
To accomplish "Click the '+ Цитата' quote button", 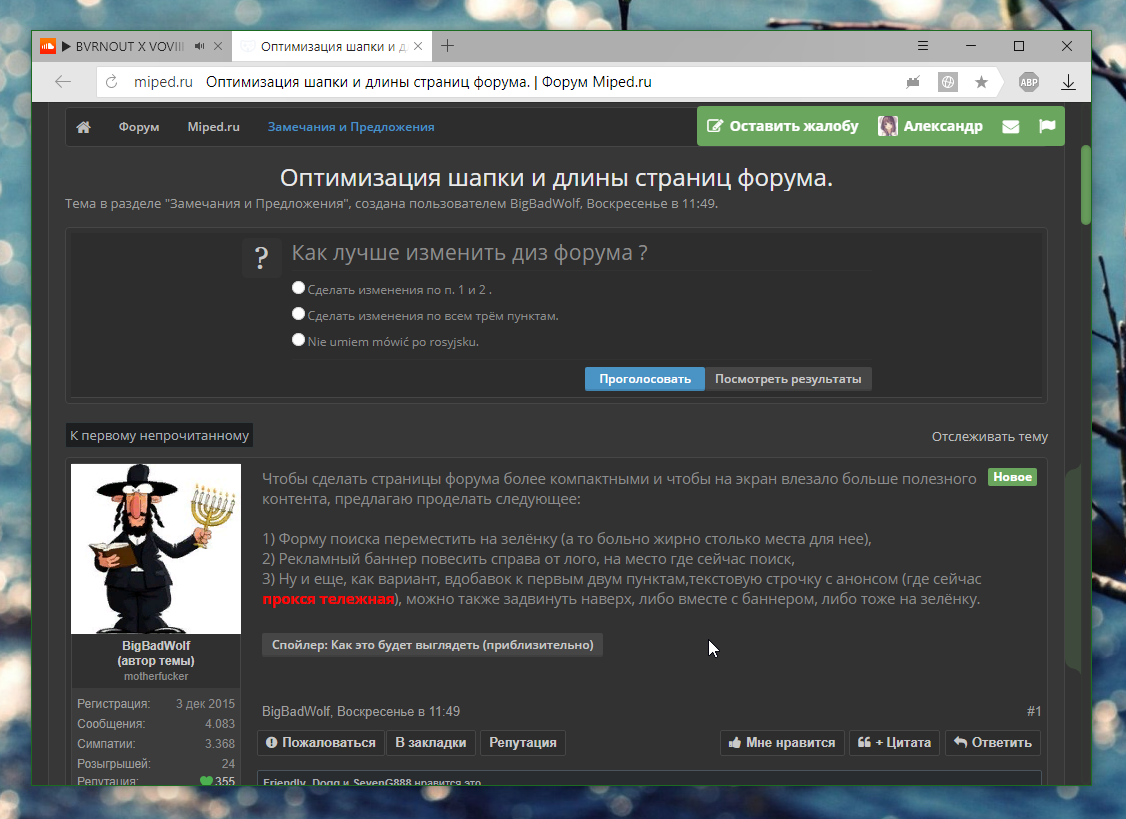I will point(894,742).
